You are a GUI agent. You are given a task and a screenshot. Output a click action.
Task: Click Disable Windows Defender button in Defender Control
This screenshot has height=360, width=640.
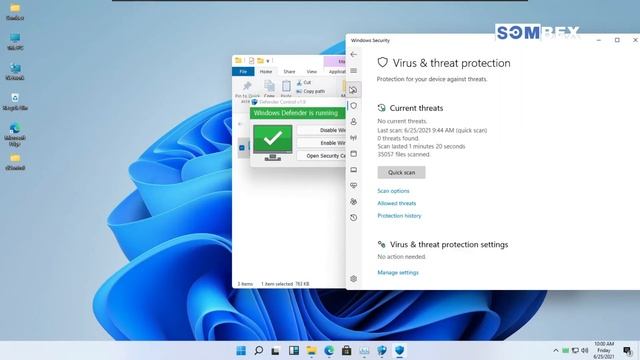321,130
